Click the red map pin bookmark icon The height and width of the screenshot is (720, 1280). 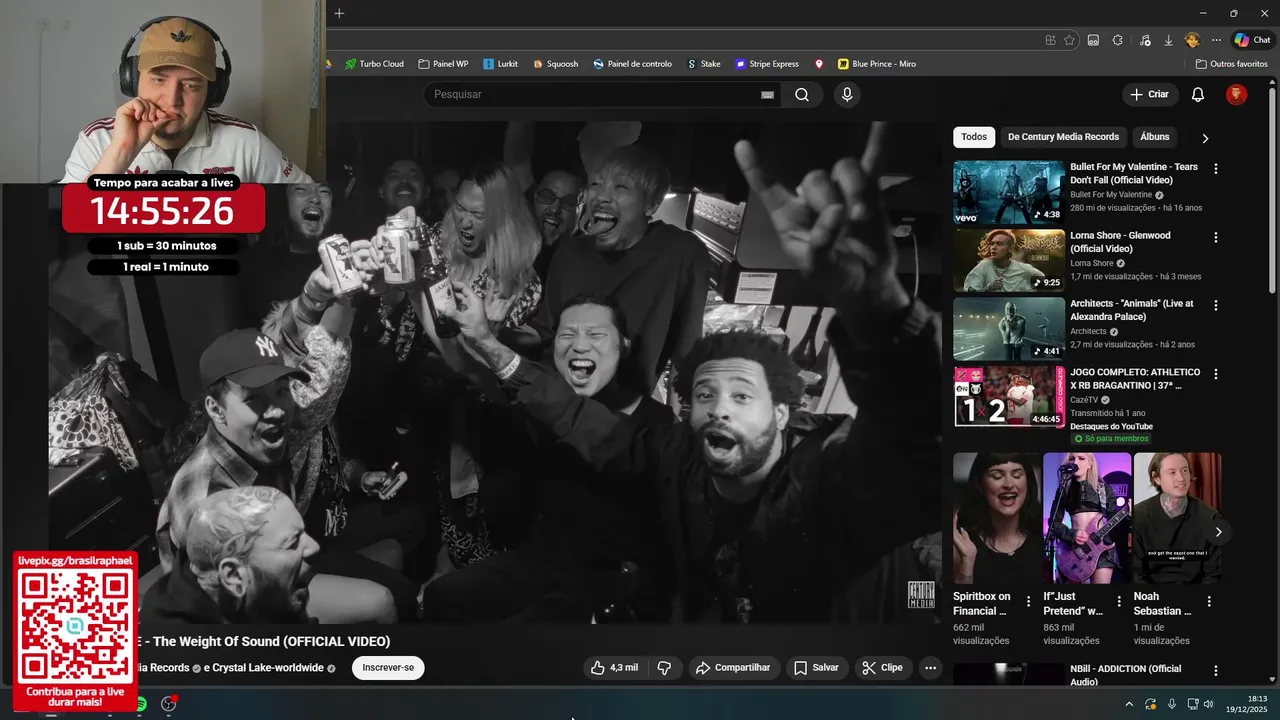(x=819, y=64)
